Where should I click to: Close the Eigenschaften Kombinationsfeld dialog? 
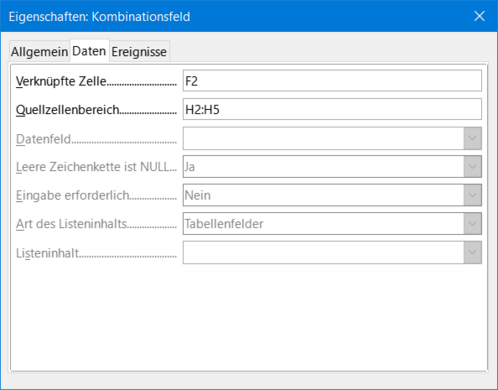479,16
